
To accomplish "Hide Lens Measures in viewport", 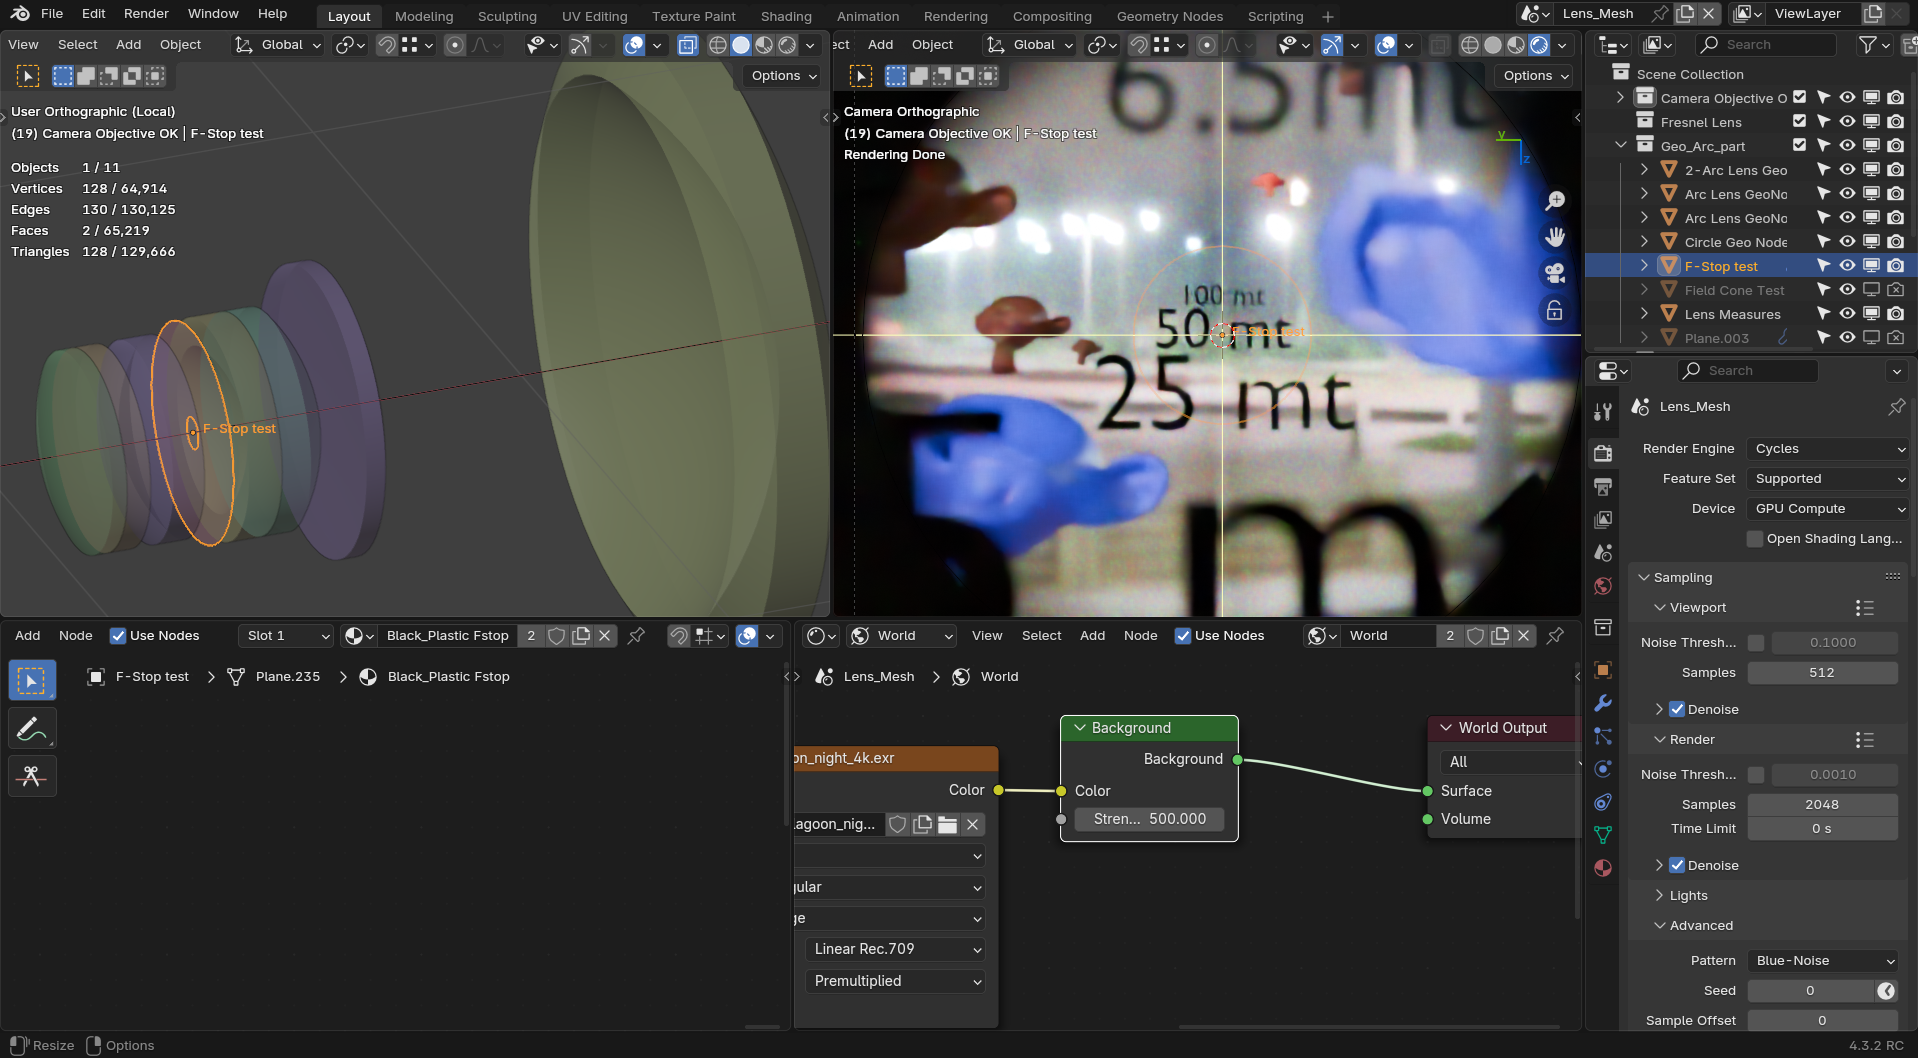I will [1847, 314].
